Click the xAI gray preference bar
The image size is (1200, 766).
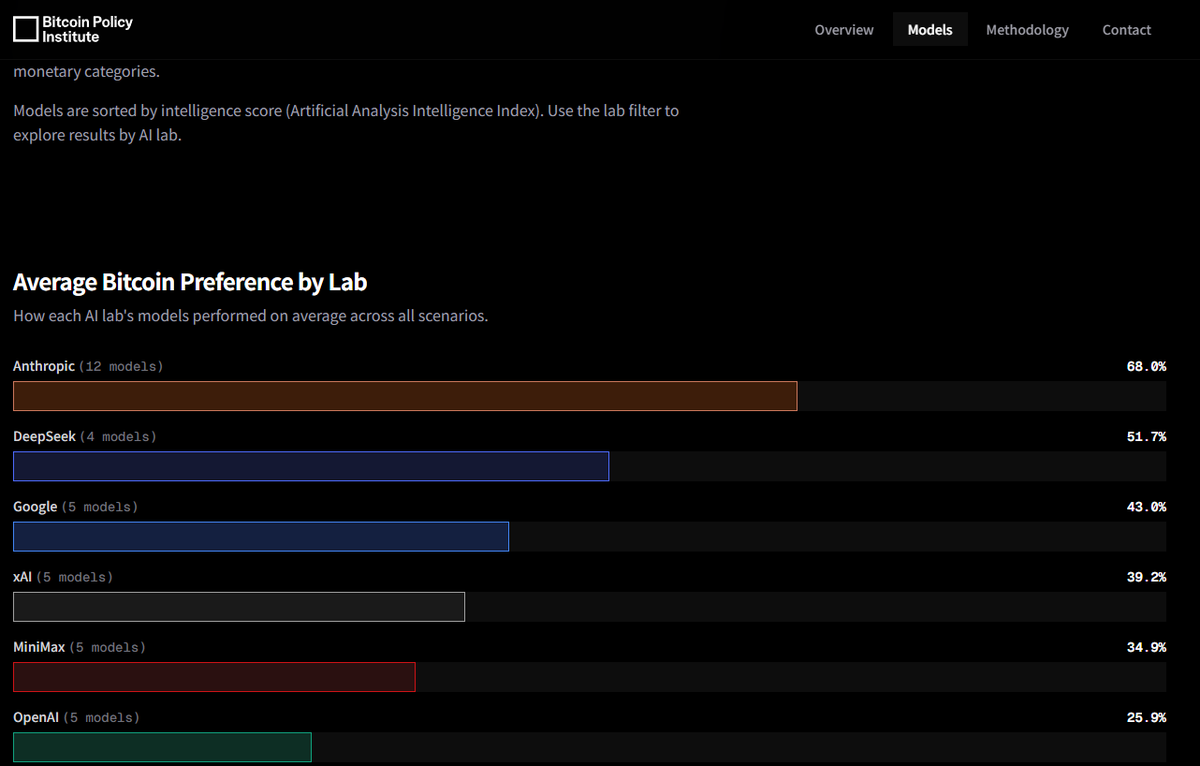point(239,606)
